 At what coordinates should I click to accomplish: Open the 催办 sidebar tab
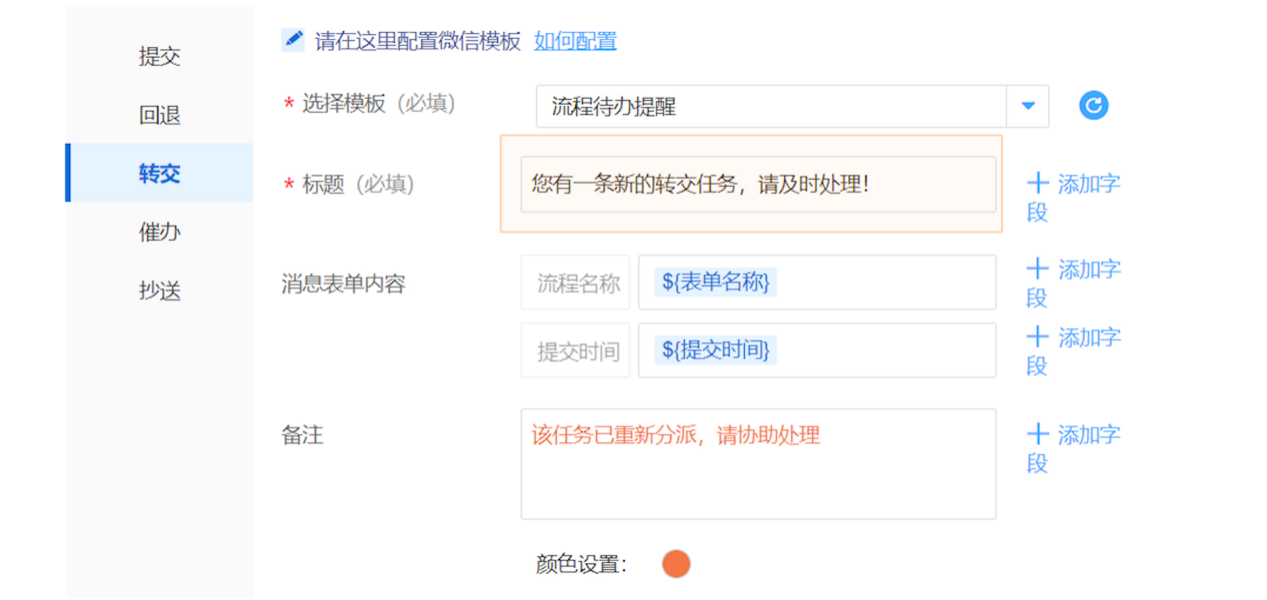pyautogui.click(x=159, y=232)
